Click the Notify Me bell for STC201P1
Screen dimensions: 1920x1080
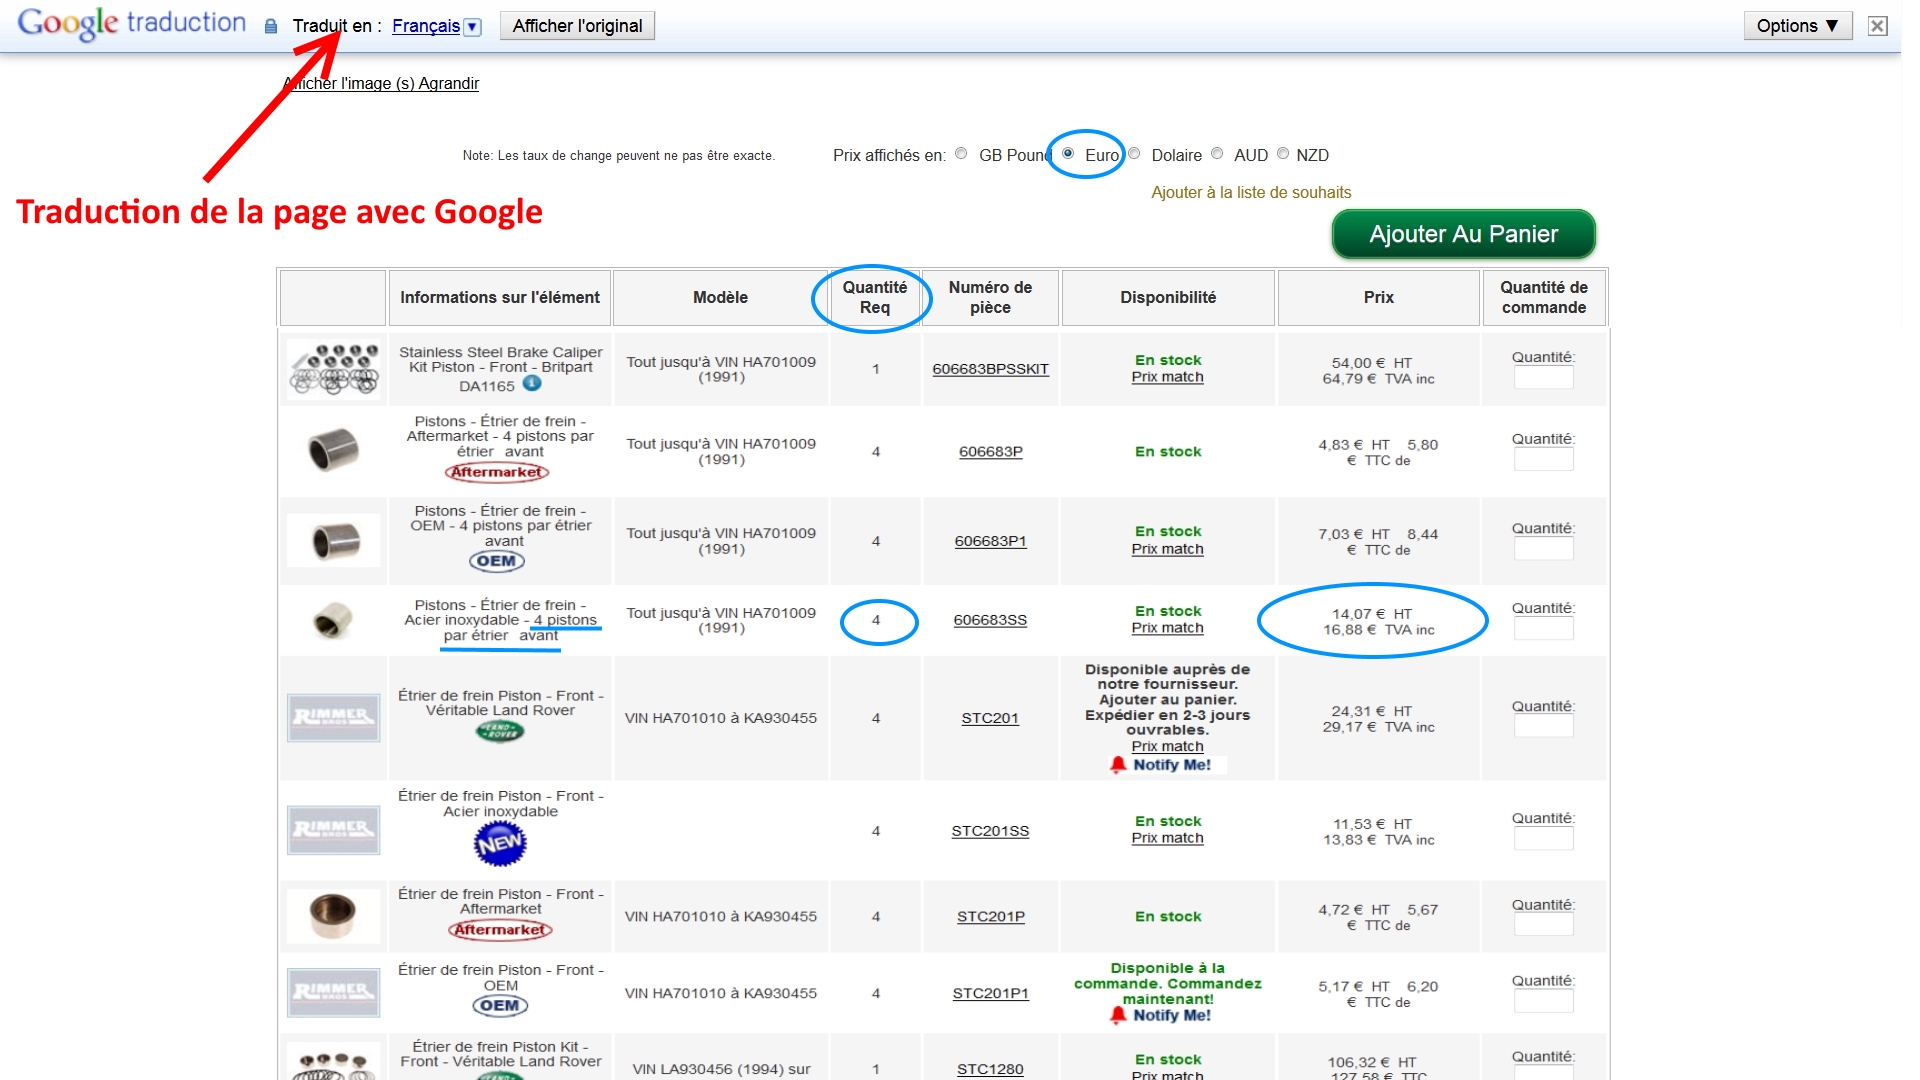[x=1118, y=1015]
